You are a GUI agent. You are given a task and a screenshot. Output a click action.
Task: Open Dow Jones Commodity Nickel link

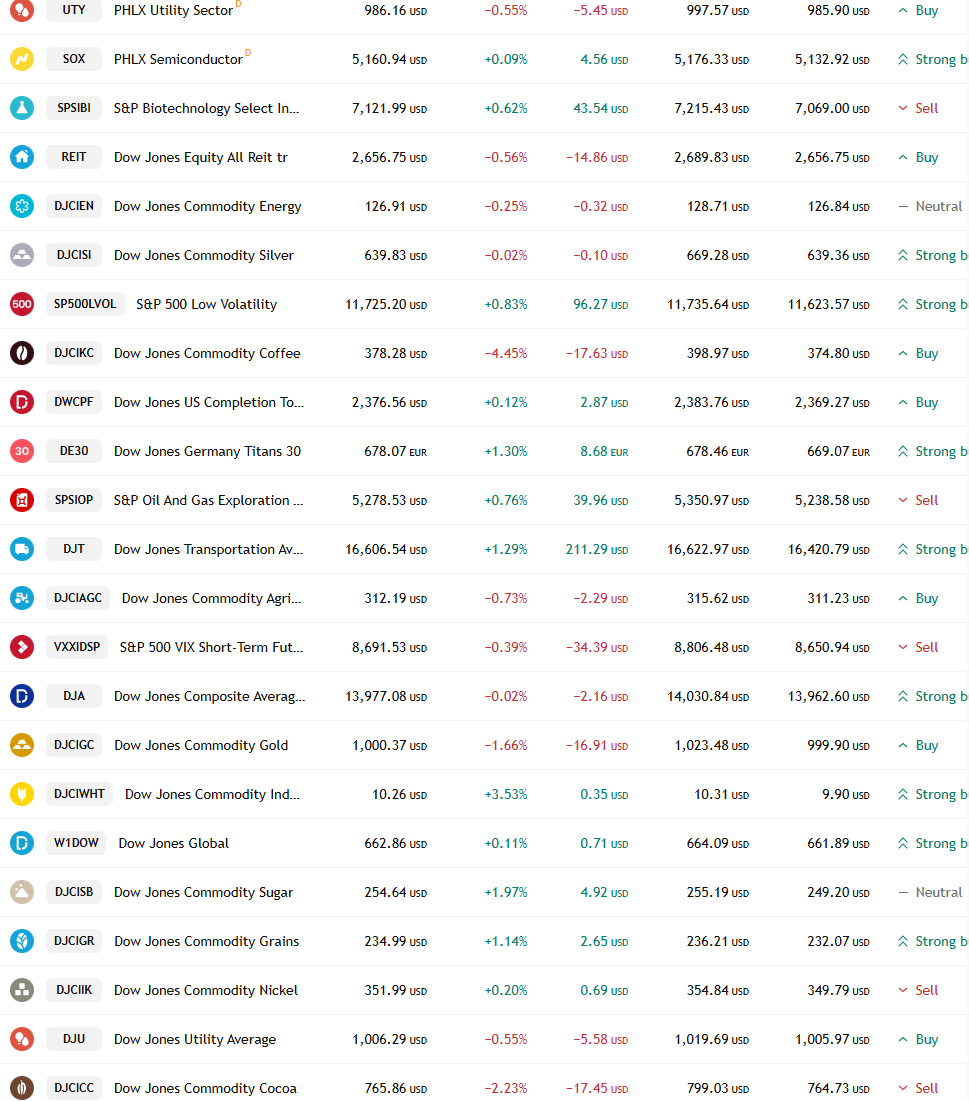206,990
